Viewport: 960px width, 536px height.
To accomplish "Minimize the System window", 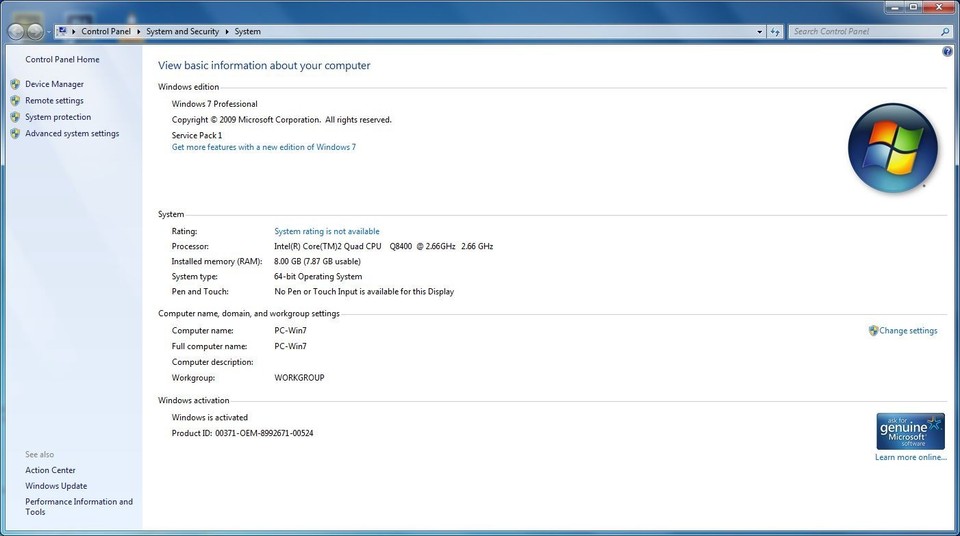I will (x=894, y=7).
